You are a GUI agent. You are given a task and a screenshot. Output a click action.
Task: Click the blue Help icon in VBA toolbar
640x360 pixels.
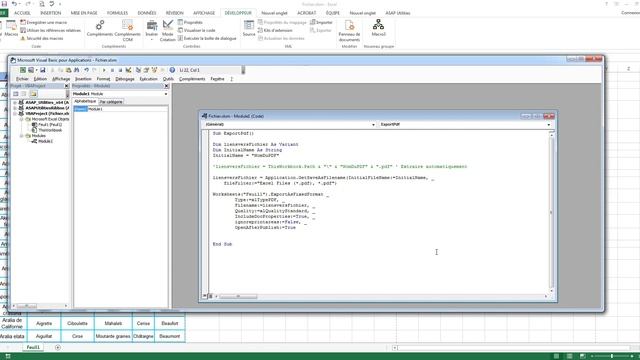click(x=172, y=70)
